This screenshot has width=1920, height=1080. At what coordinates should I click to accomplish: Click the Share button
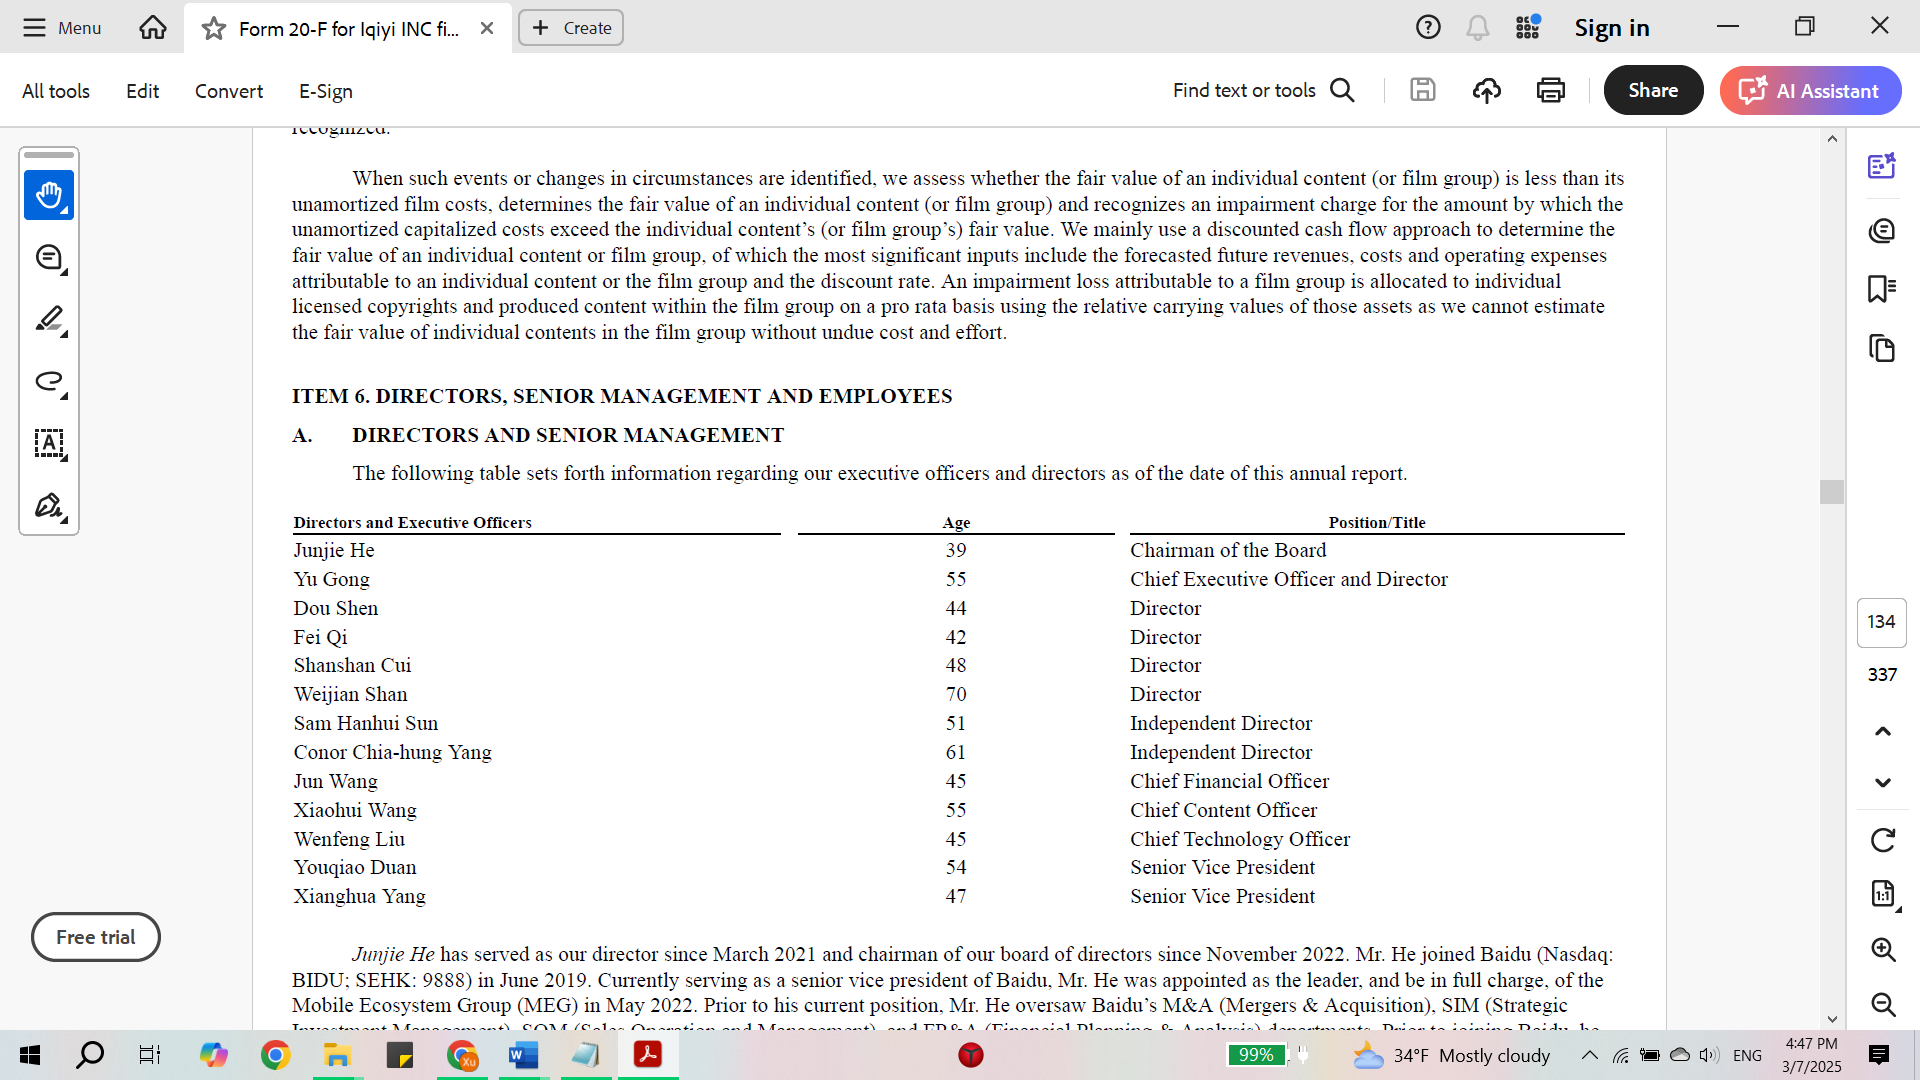(x=1653, y=90)
